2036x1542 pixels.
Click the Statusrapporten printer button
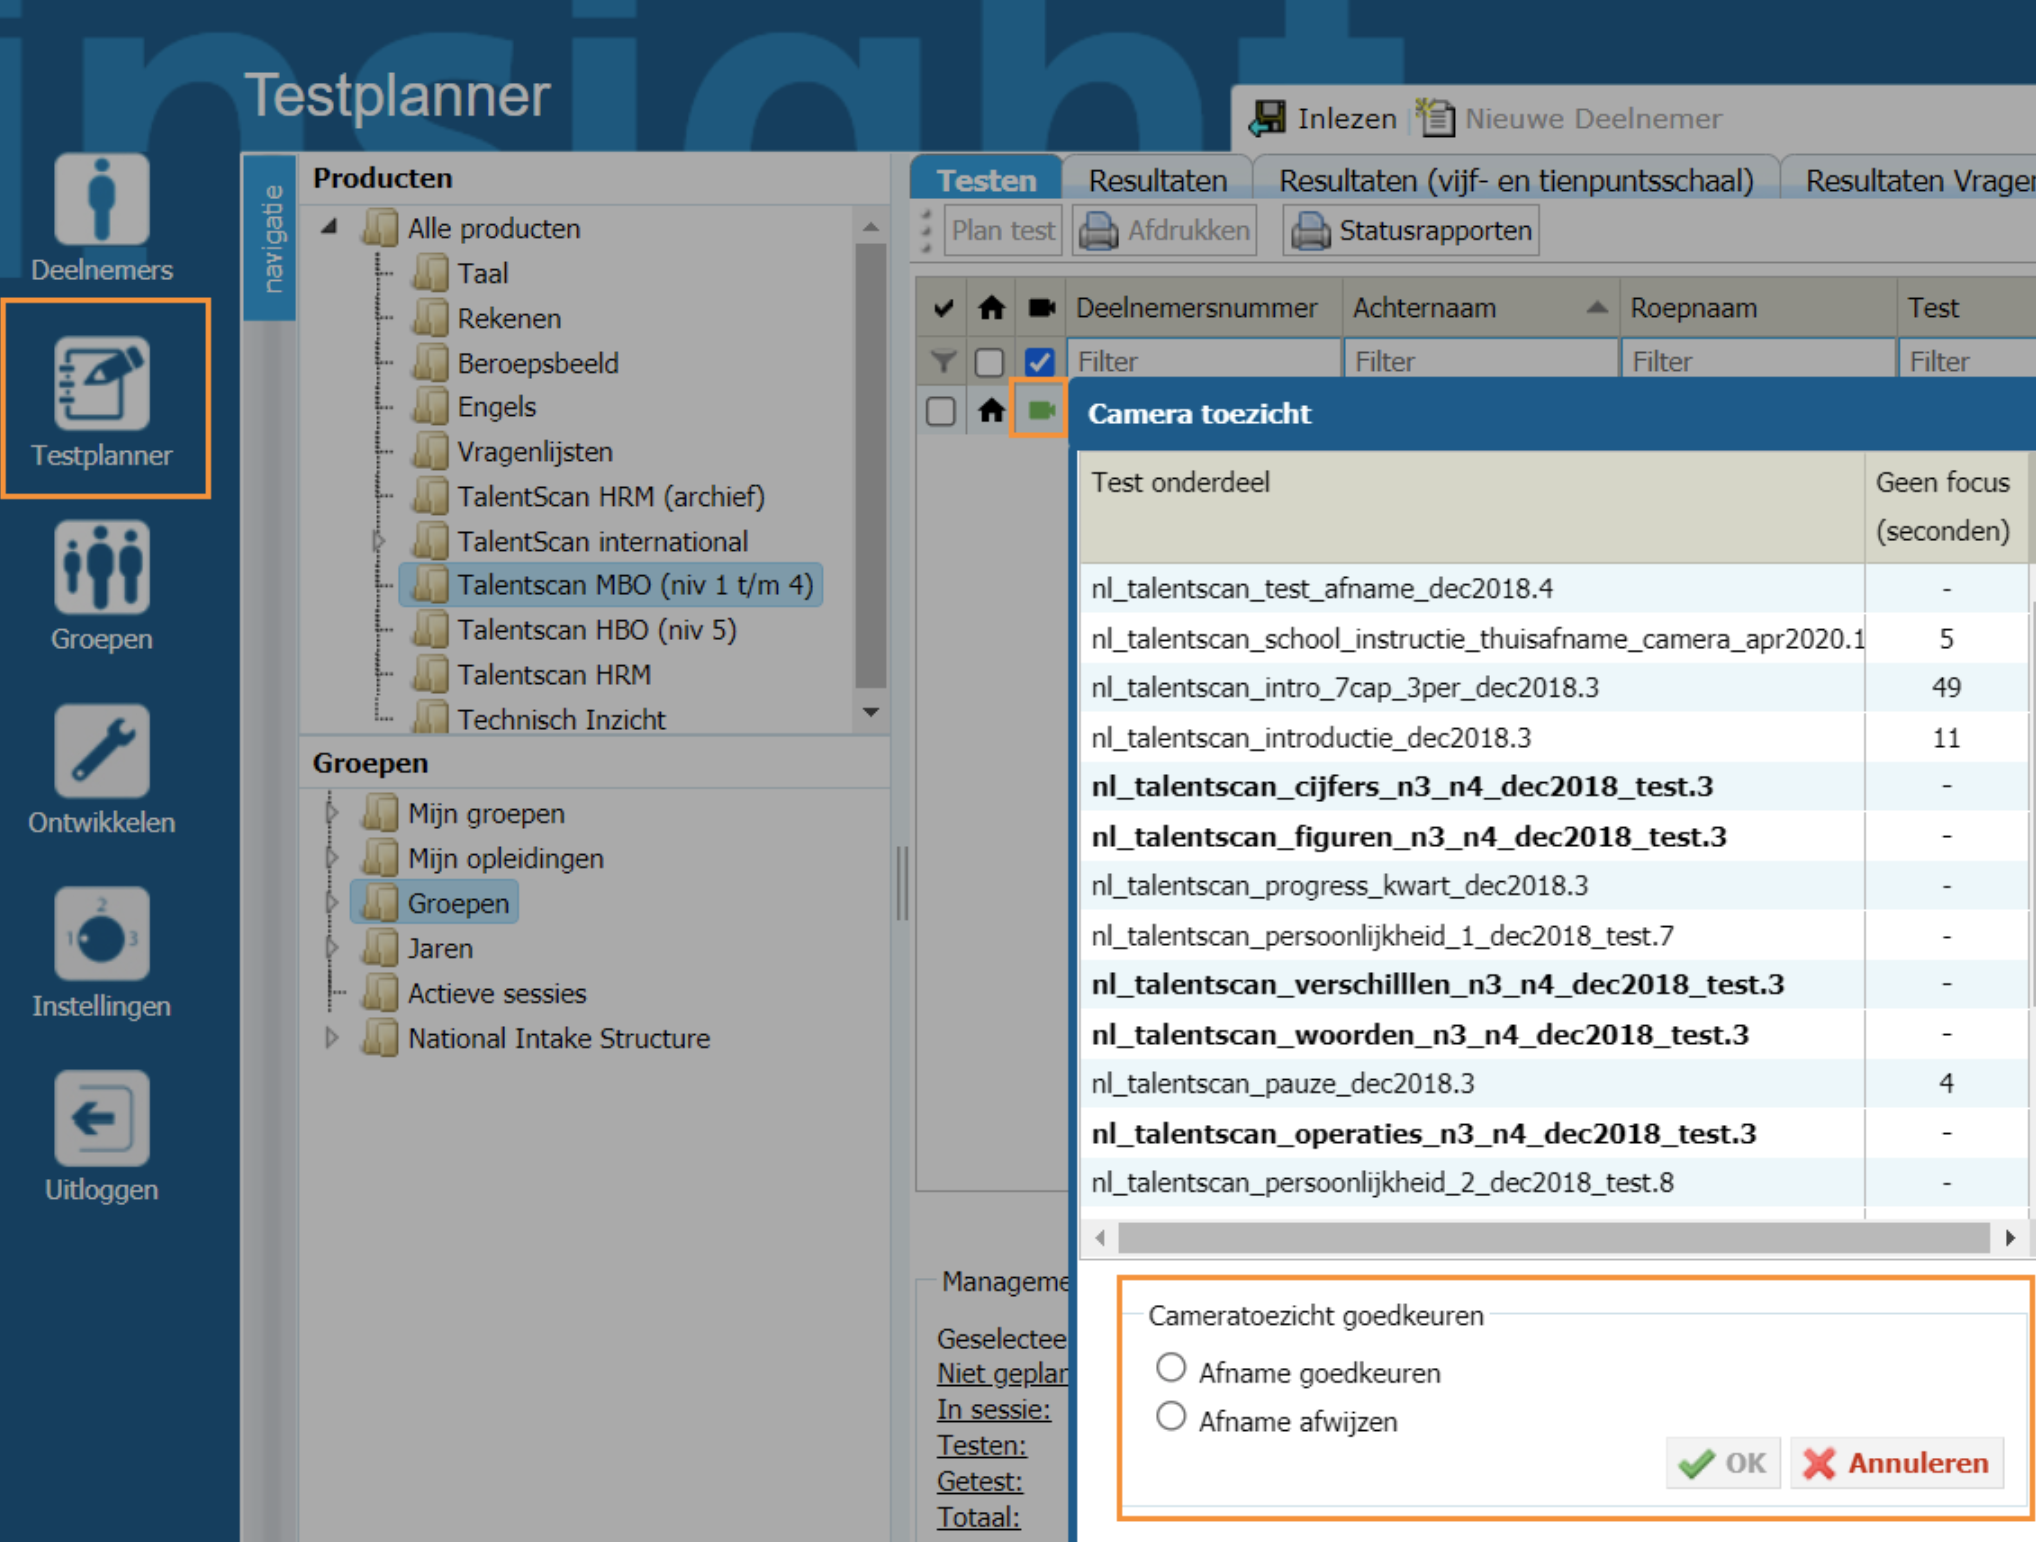(x=1411, y=231)
